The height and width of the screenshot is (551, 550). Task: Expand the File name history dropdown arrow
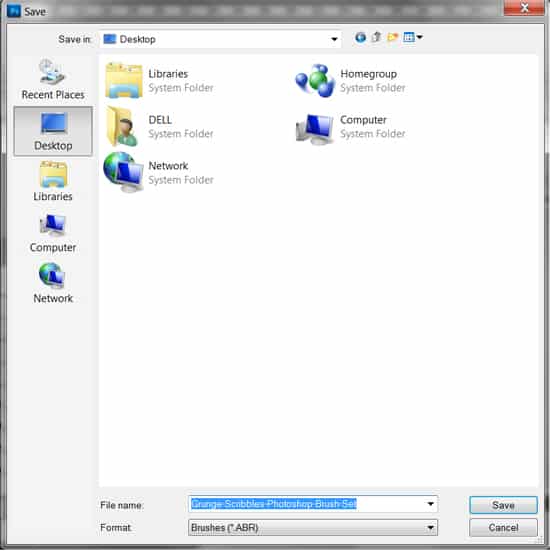click(x=431, y=504)
